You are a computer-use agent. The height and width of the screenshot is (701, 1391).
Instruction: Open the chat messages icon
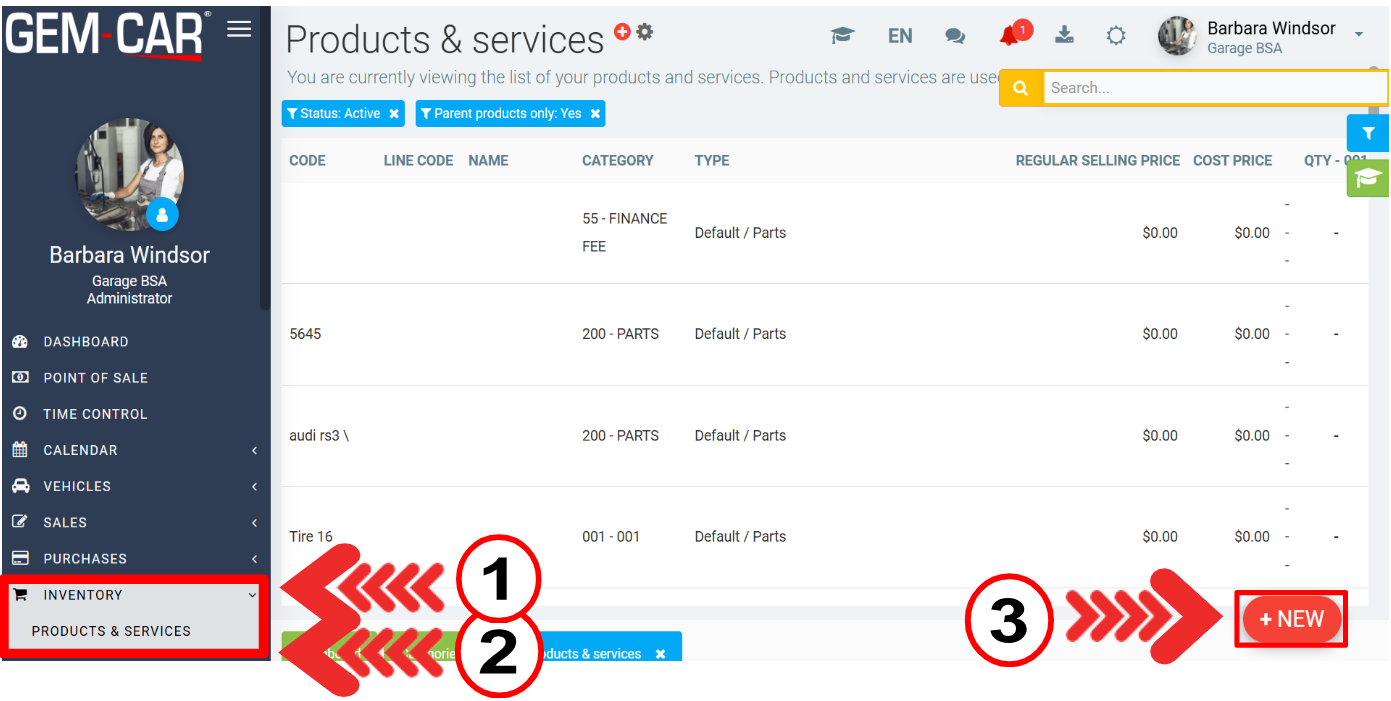[955, 36]
